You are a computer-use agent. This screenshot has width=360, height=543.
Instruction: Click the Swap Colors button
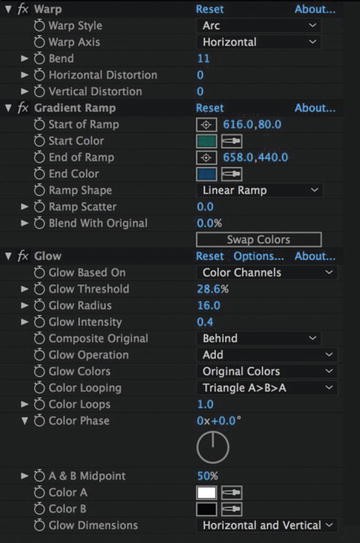click(259, 240)
